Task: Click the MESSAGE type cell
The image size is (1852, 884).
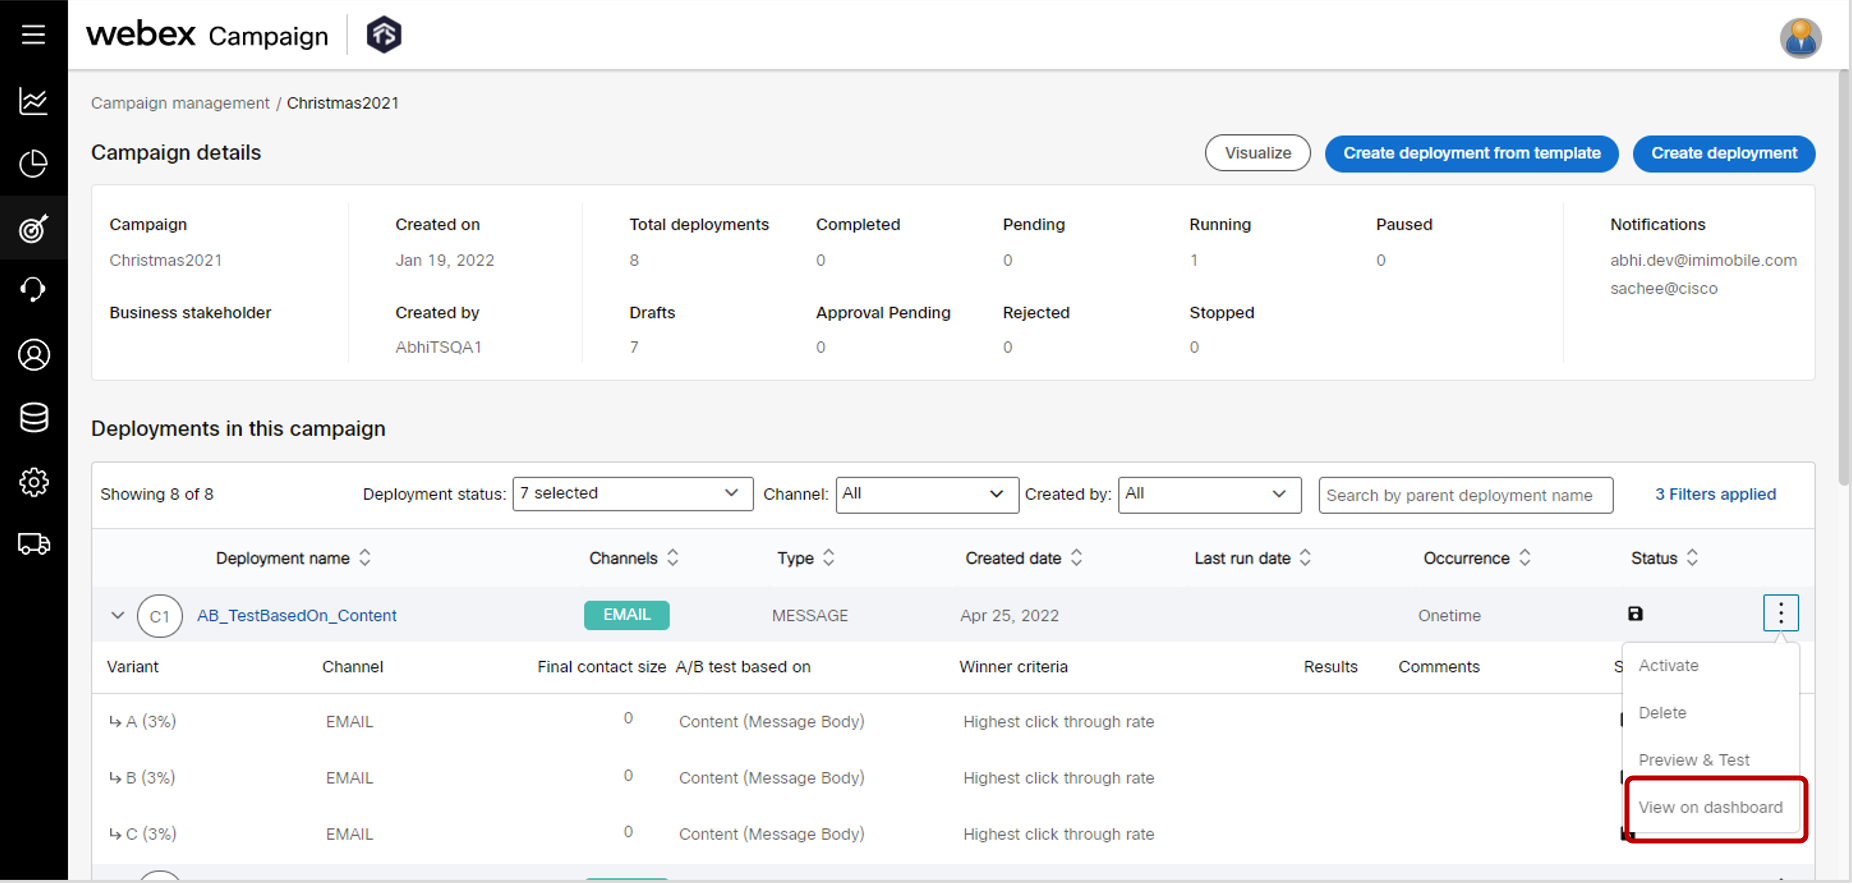Action: tap(809, 615)
